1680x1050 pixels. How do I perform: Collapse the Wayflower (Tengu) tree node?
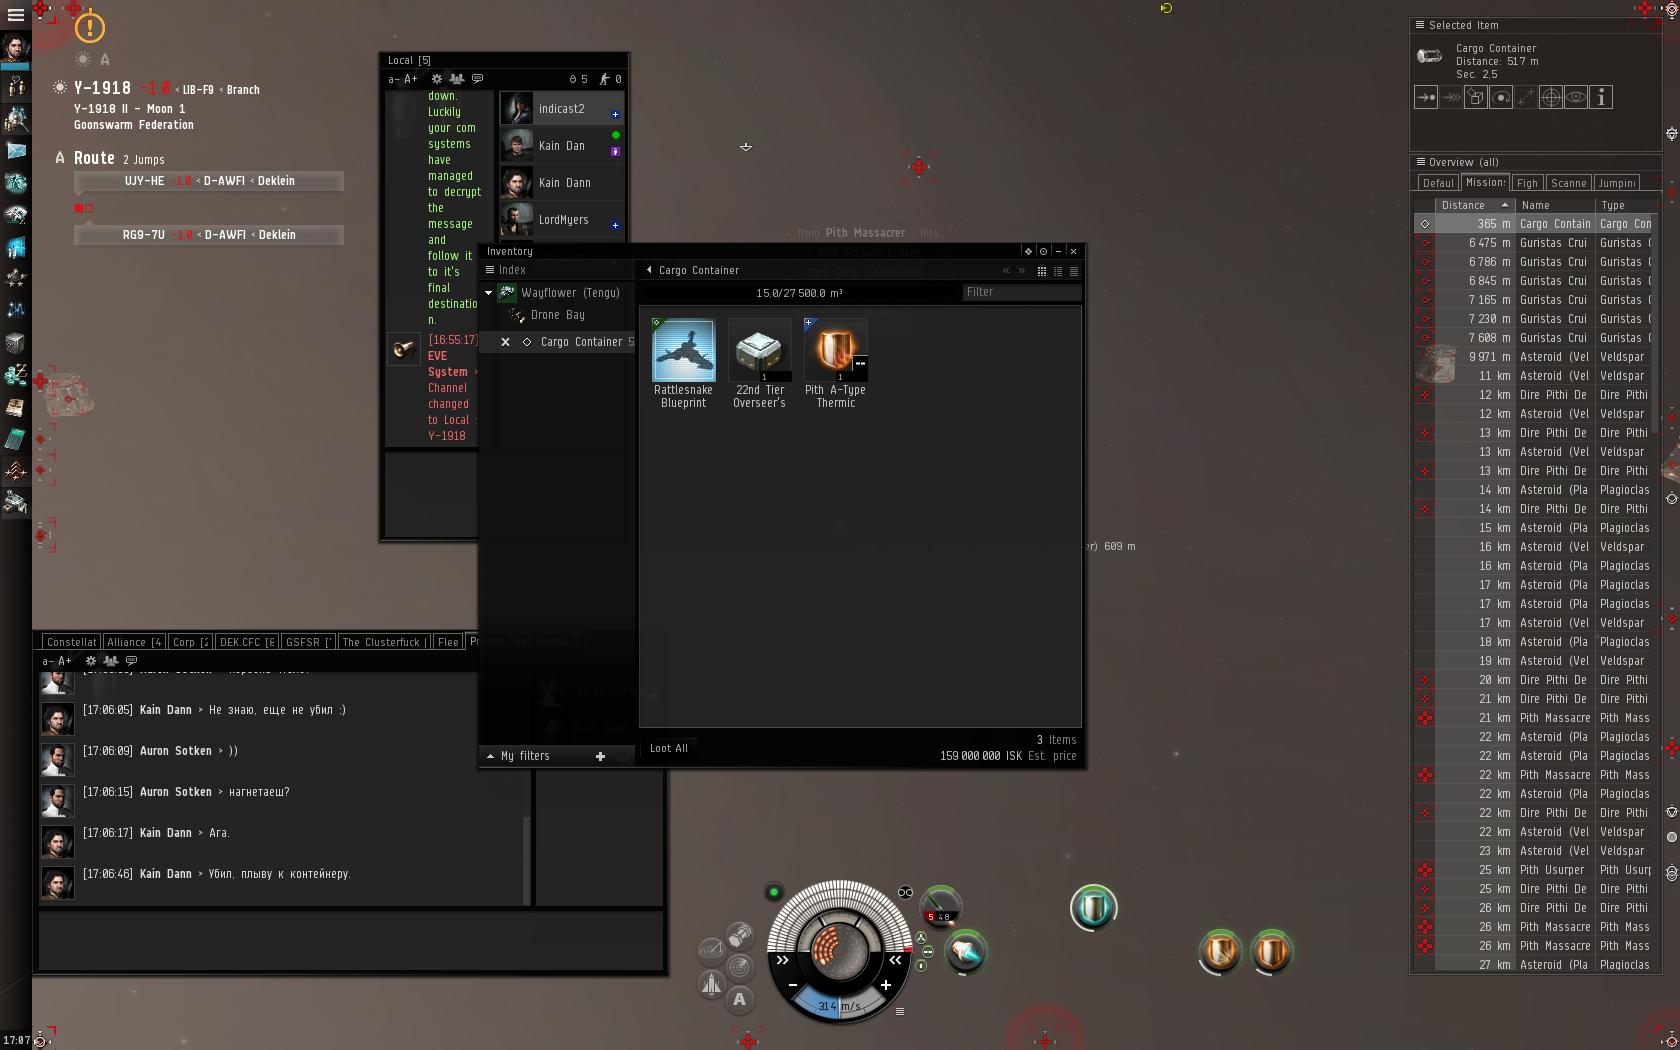click(489, 293)
